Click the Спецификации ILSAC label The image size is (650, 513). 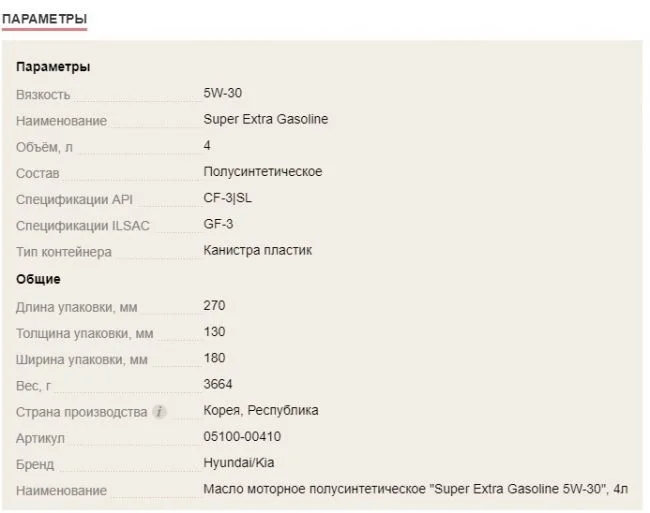coord(83,226)
